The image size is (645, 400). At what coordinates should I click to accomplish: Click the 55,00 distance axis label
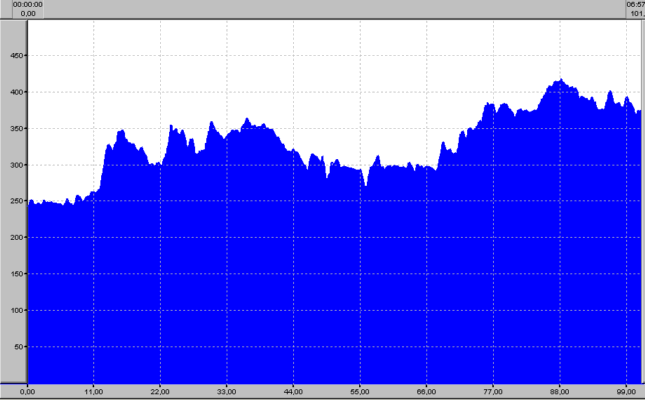pyautogui.click(x=360, y=391)
